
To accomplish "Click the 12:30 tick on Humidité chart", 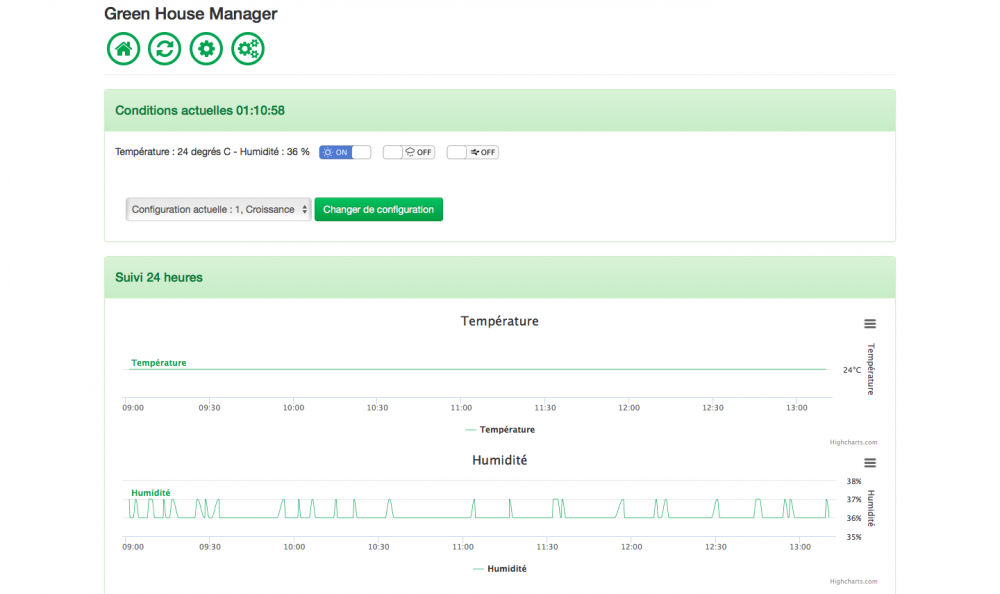I will tap(716, 547).
